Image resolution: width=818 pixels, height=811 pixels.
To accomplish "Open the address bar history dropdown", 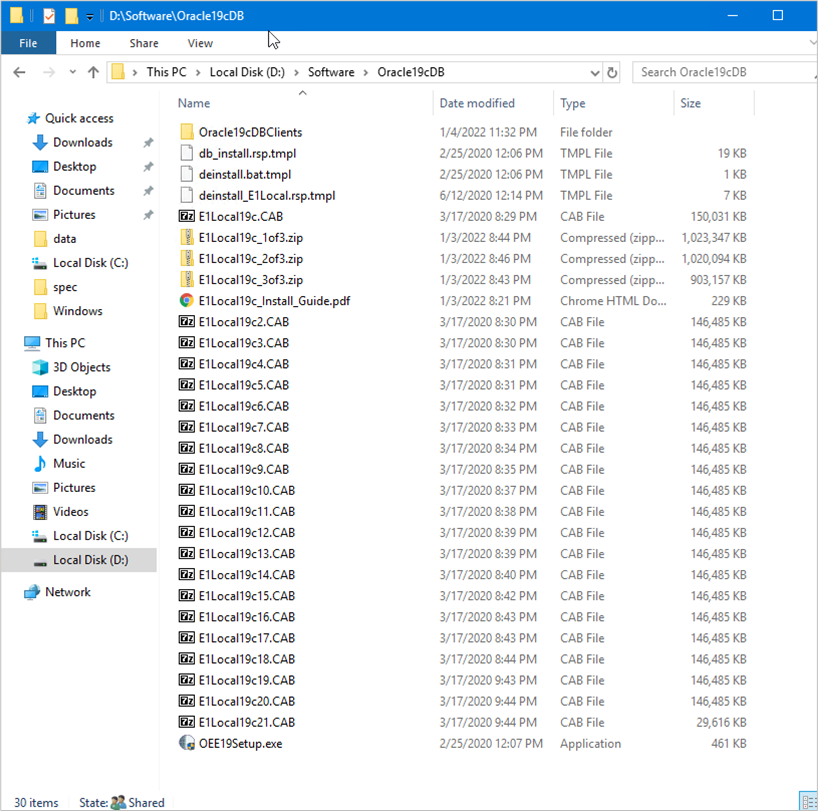I will [595, 72].
